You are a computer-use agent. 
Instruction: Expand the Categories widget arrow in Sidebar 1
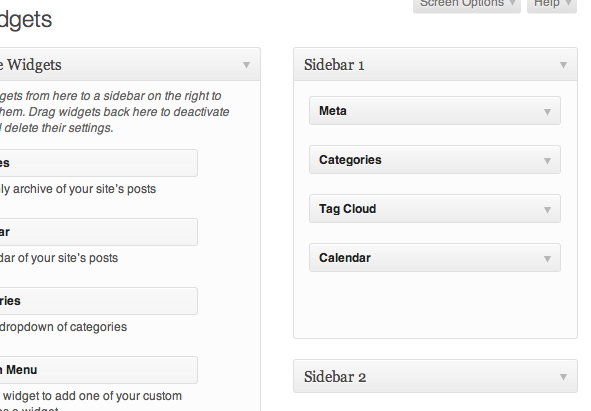[547, 161]
